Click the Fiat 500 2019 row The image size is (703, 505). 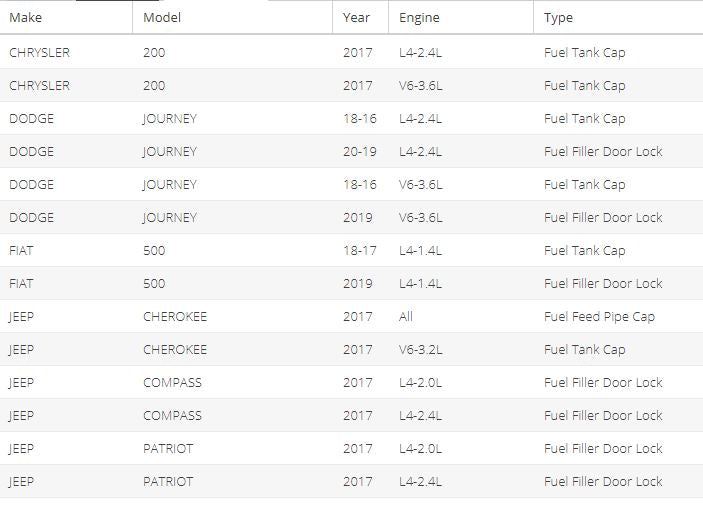pos(352,283)
